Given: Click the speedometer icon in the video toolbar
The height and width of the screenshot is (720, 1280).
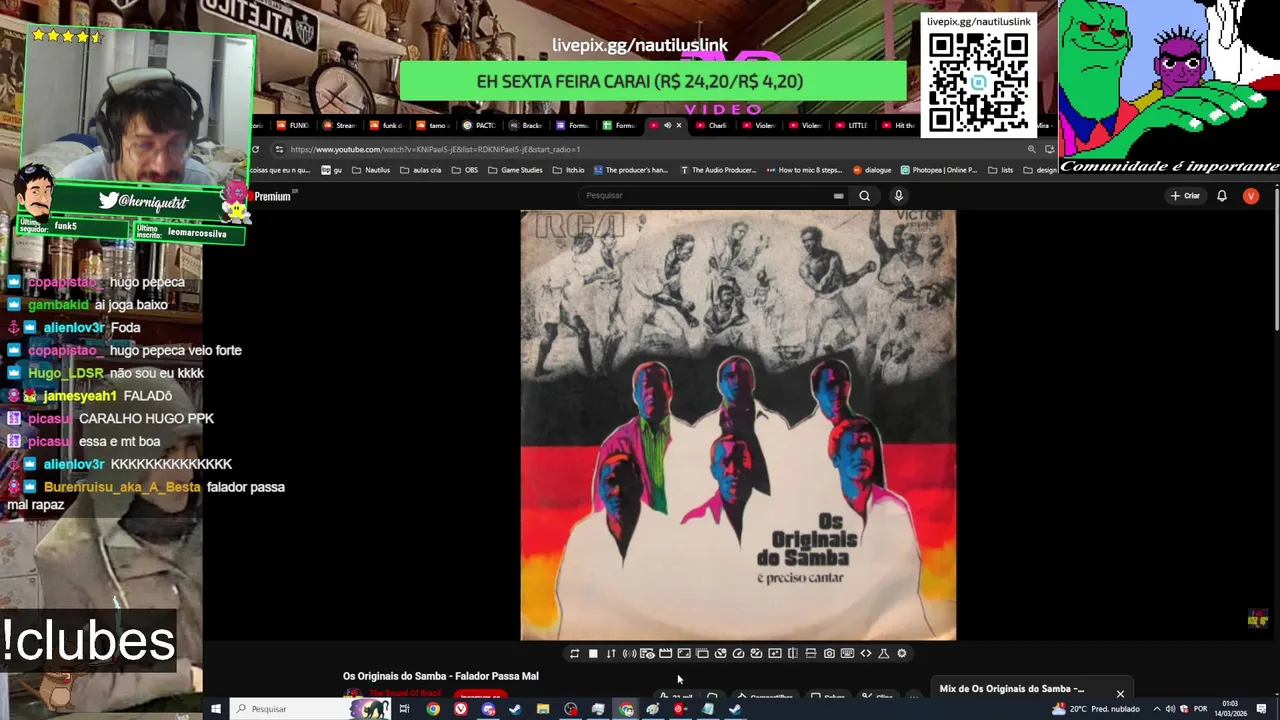Looking at the screenshot, I should tap(738, 653).
